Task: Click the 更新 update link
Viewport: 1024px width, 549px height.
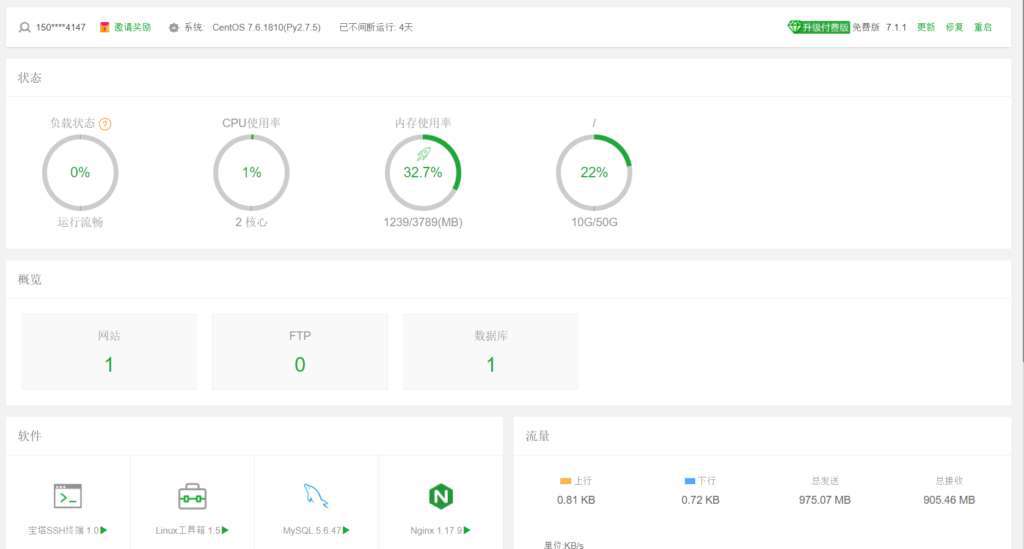Action: pos(926,27)
